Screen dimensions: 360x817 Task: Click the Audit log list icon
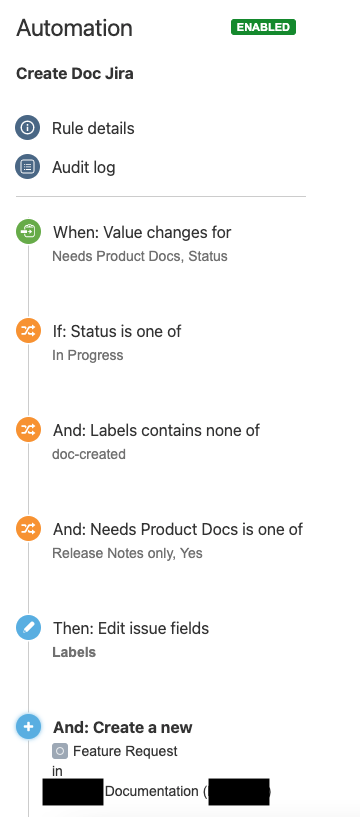[28, 167]
